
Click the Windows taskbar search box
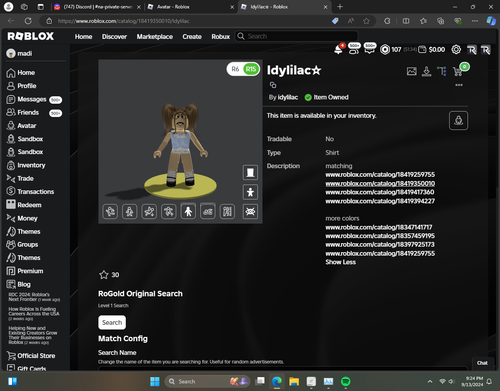tap(207, 381)
